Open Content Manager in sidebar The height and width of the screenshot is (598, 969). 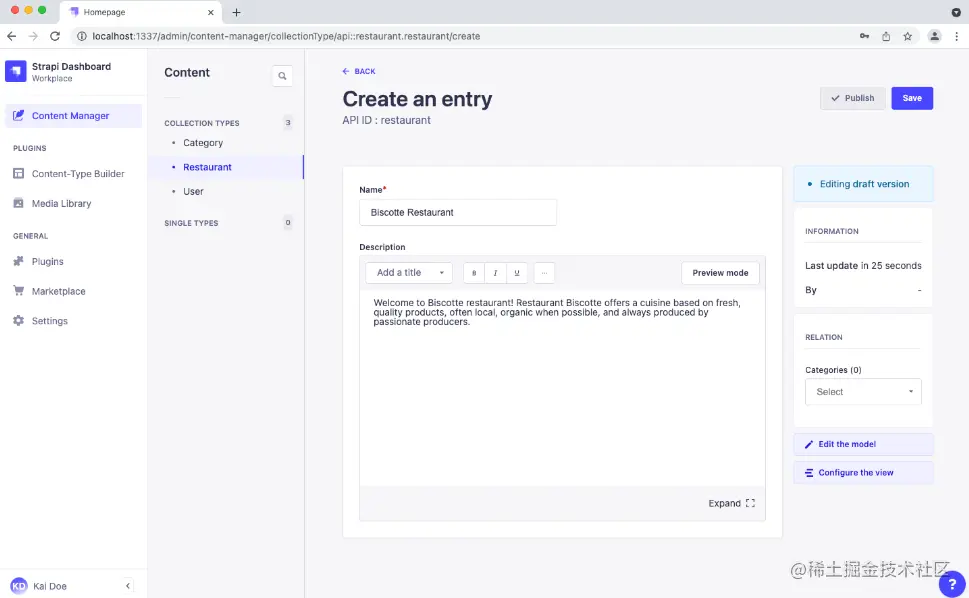click(73, 116)
